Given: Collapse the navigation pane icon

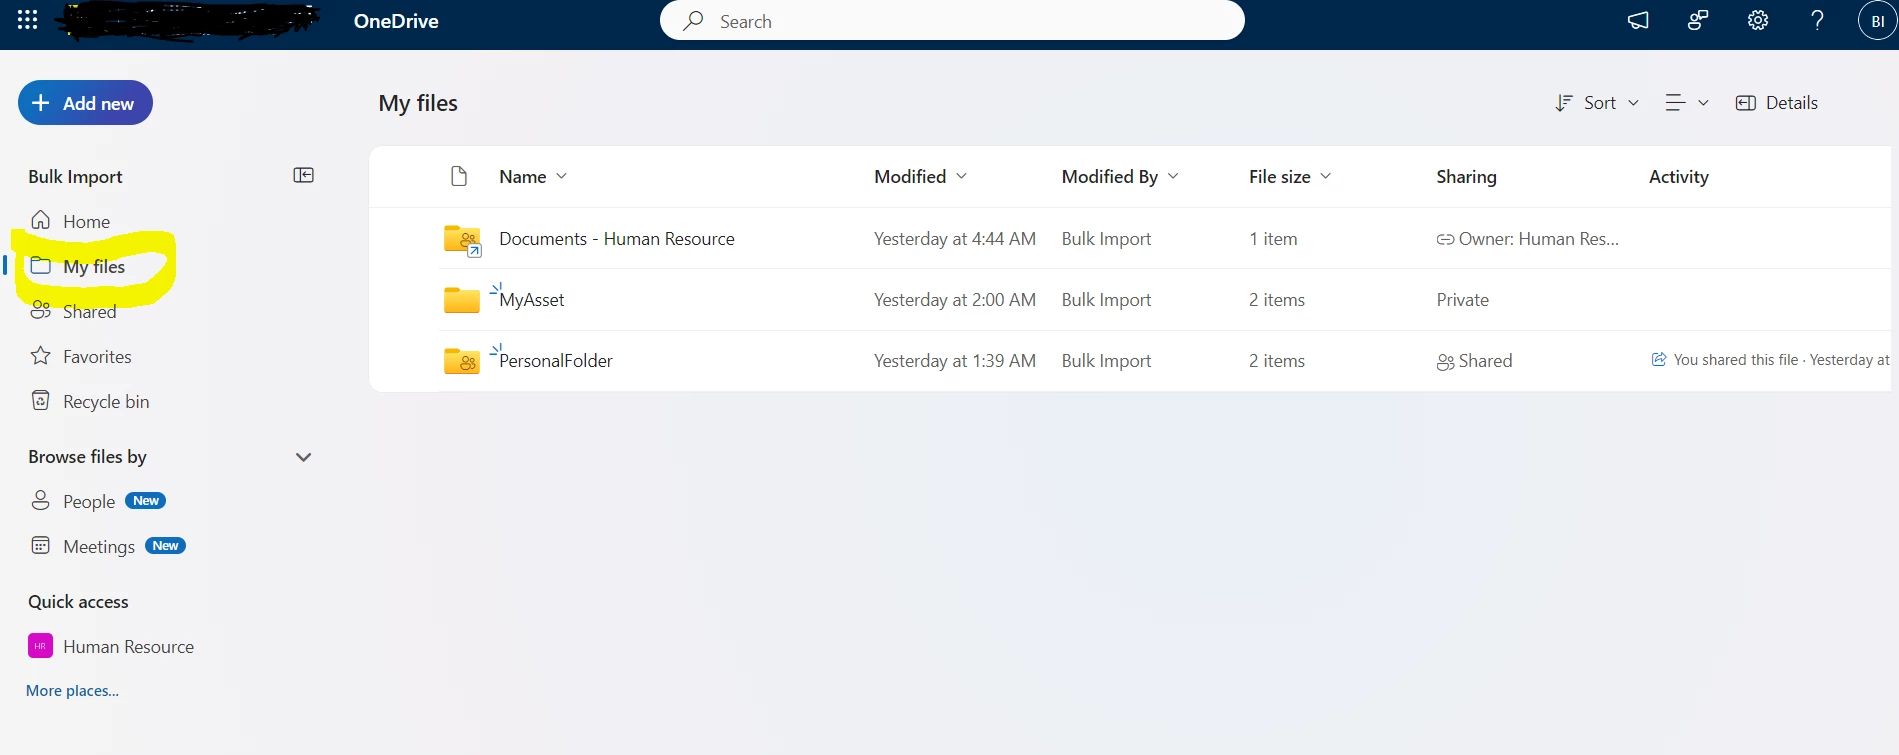Looking at the screenshot, I should (303, 175).
